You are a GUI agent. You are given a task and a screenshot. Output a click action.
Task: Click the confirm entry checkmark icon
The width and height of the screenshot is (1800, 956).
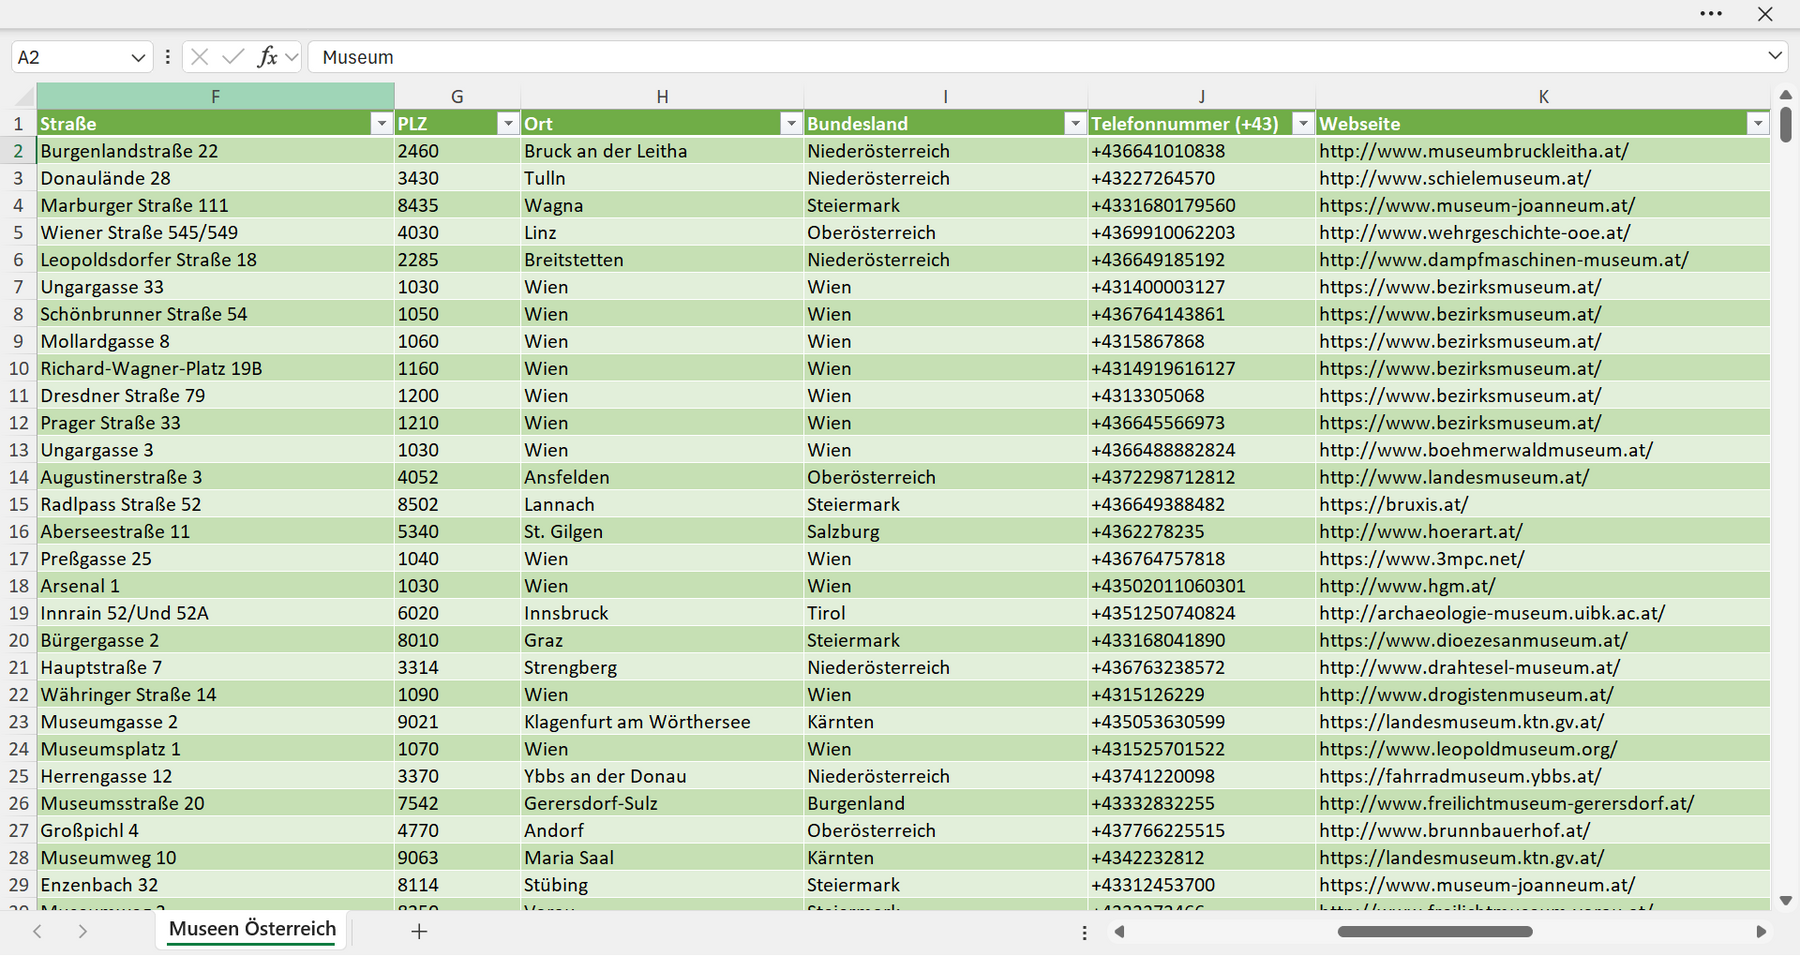[233, 57]
